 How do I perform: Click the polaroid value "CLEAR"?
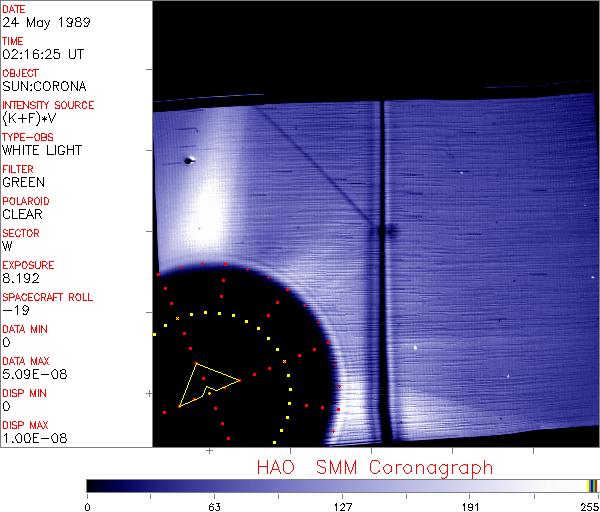(22, 214)
